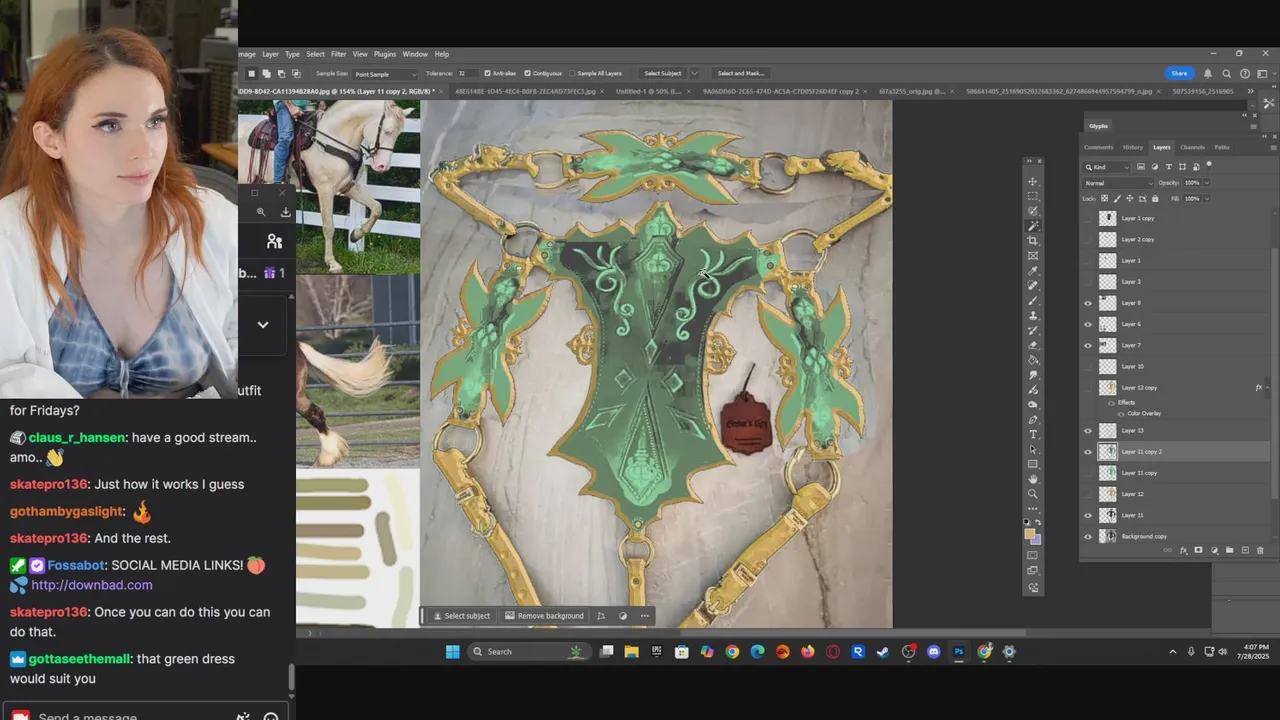This screenshot has width=1280, height=720.
Task: Open Photoshop search icon in top bar
Action: pos(1226,73)
